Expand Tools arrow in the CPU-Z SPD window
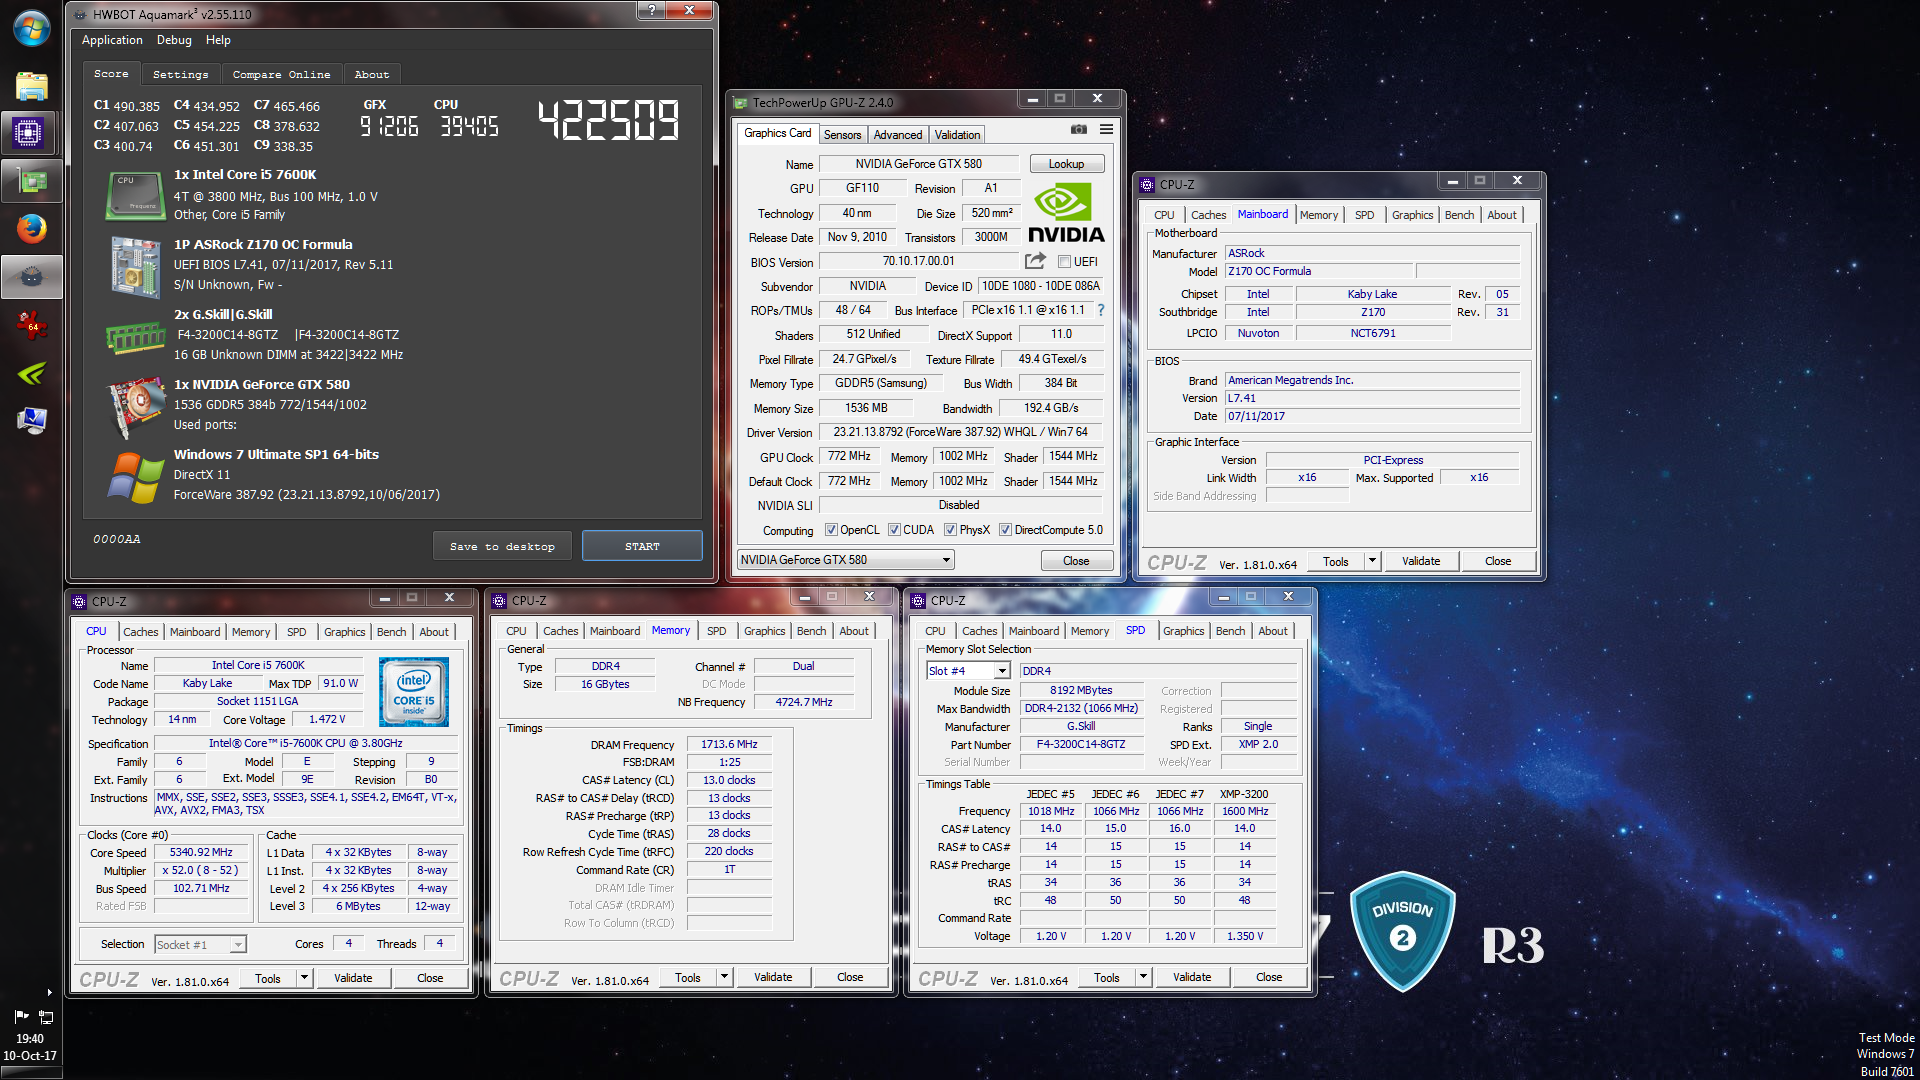1920x1080 pixels. [1143, 977]
